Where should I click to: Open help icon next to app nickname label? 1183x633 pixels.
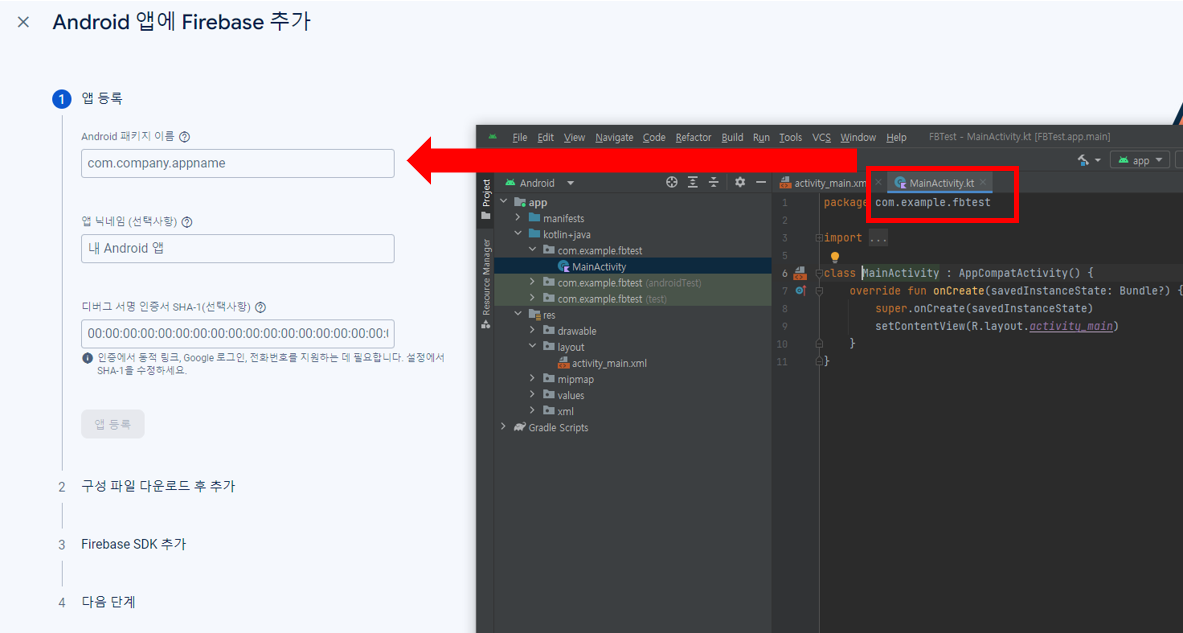(x=187, y=223)
